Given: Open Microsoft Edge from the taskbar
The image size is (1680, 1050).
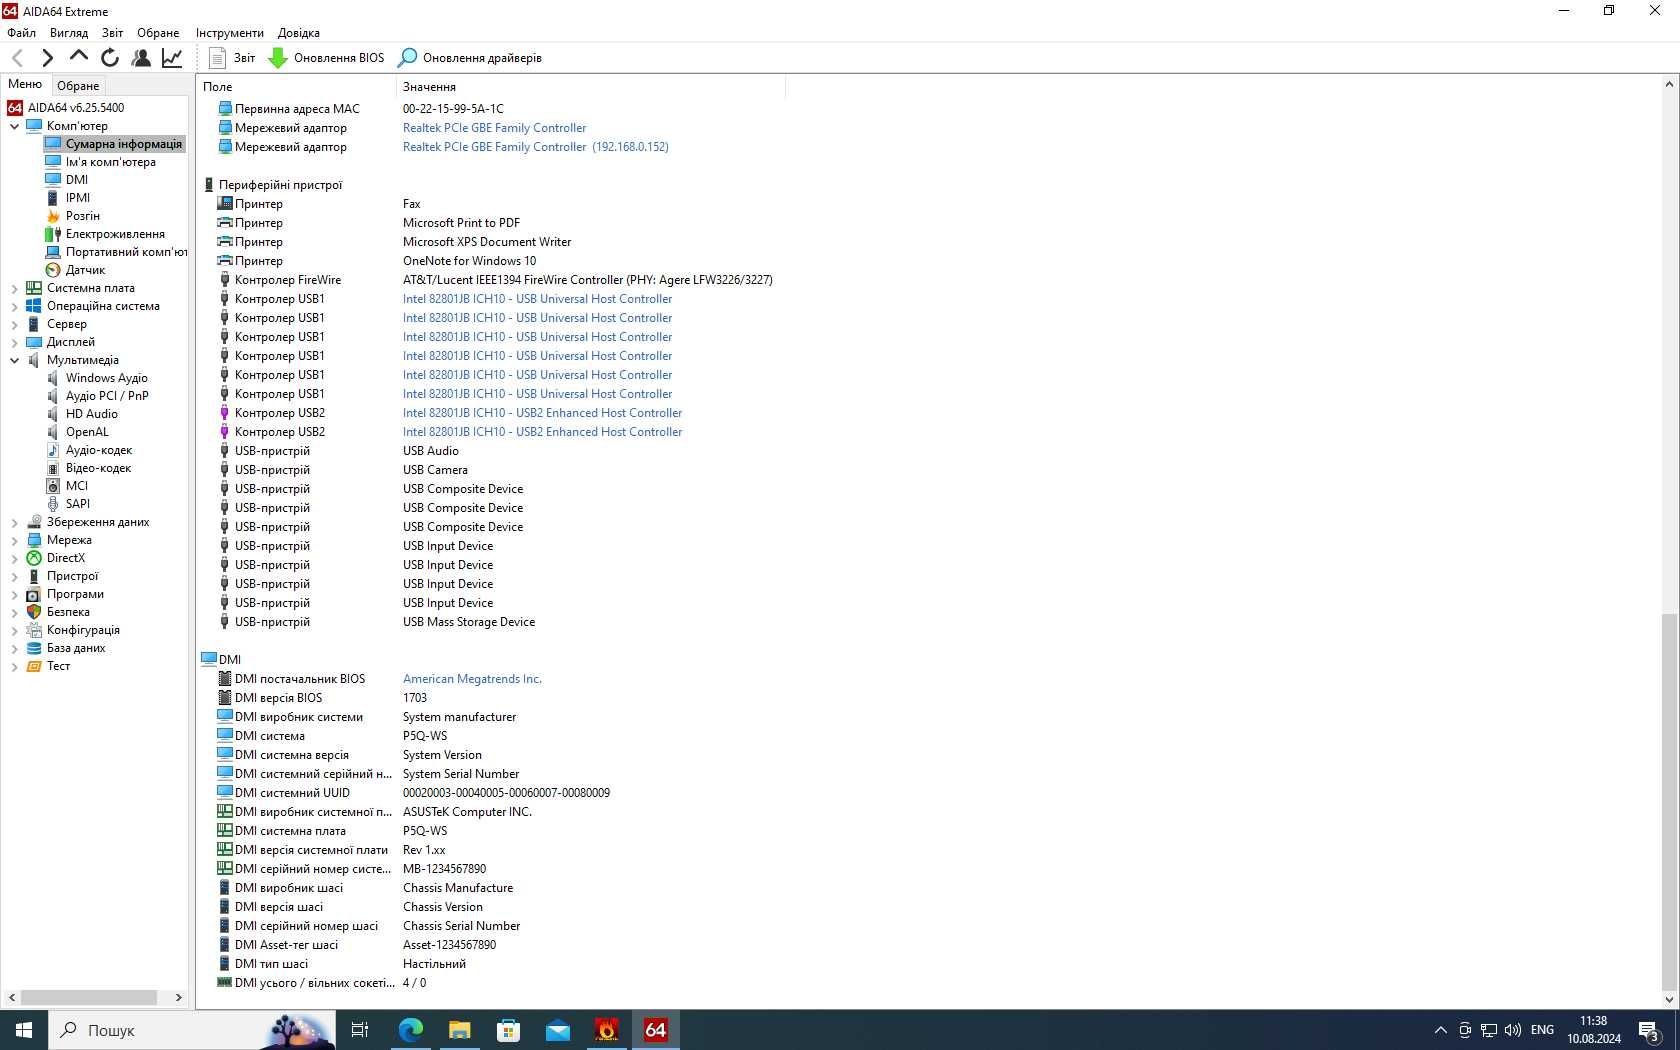Looking at the screenshot, I should click(410, 1030).
